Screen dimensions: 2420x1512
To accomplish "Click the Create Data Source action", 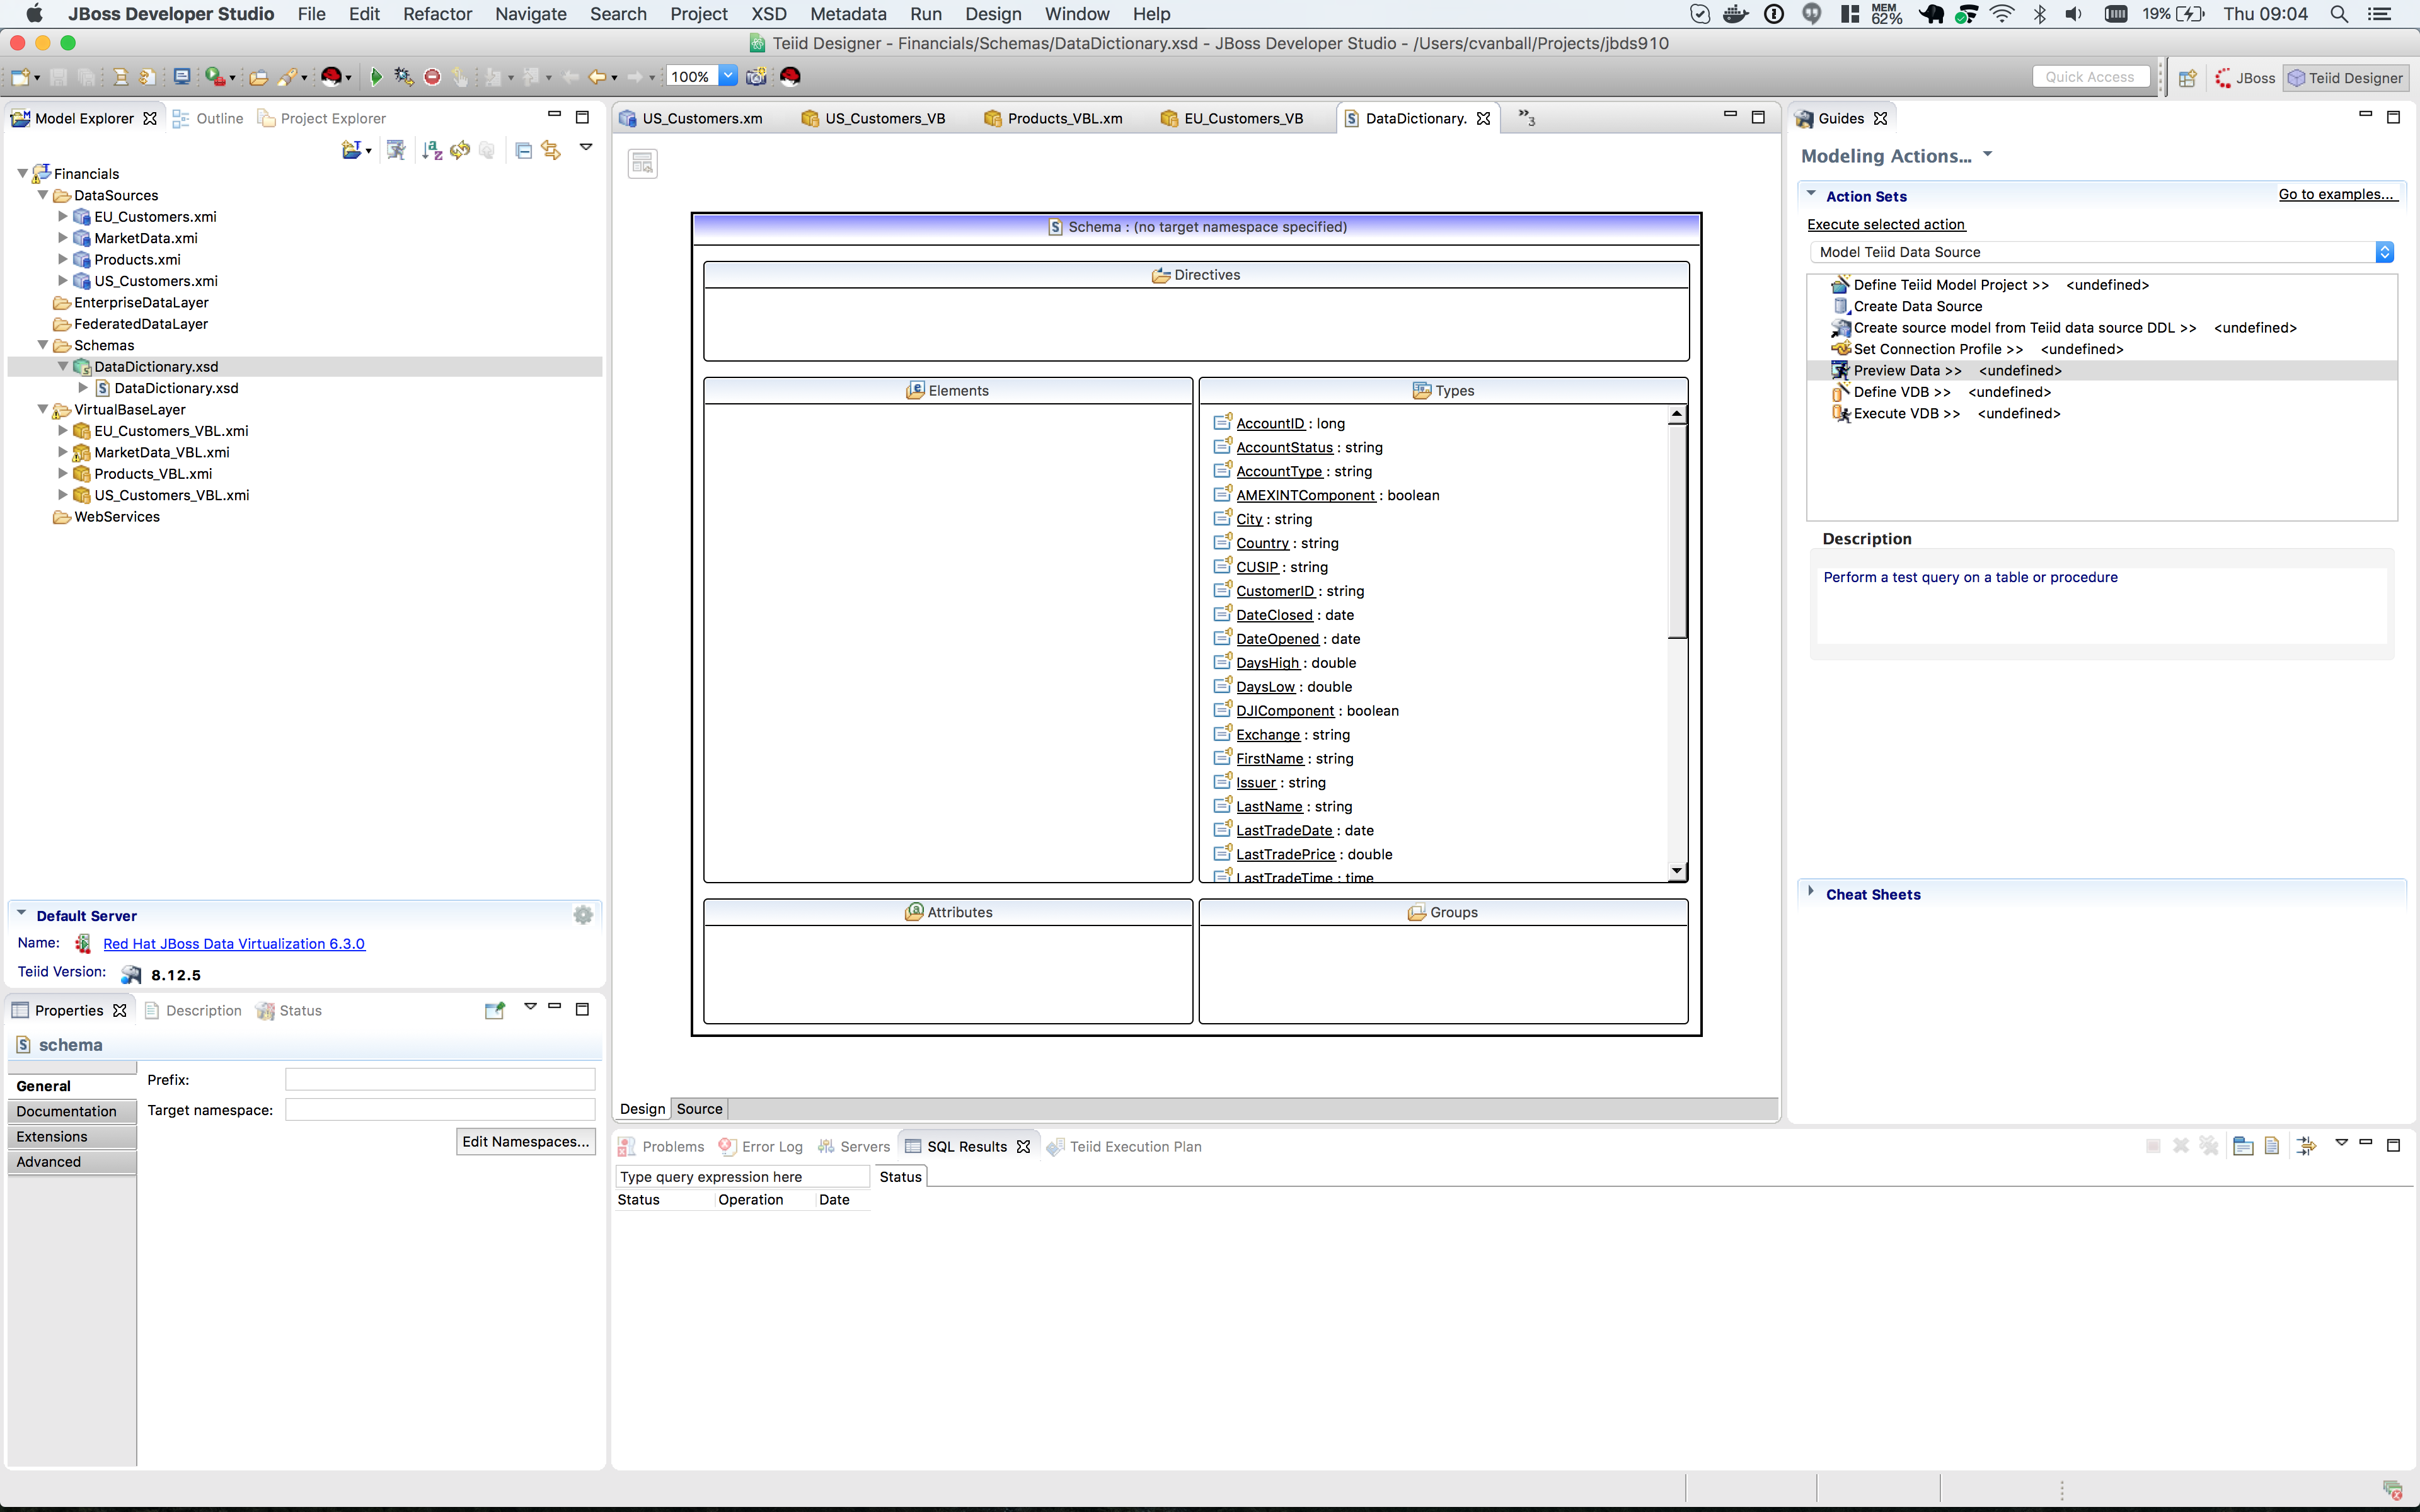I will tap(1917, 306).
